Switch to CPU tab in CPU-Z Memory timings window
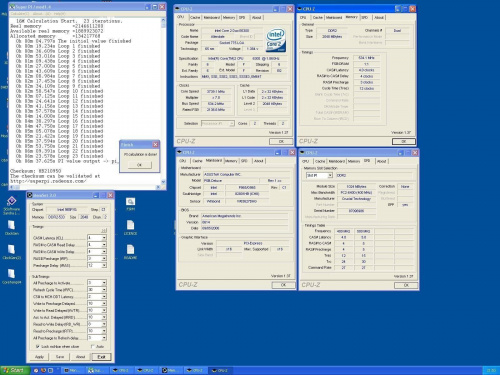Image resolution: width=500 pixels, height=375 pixels. point(303,17)
